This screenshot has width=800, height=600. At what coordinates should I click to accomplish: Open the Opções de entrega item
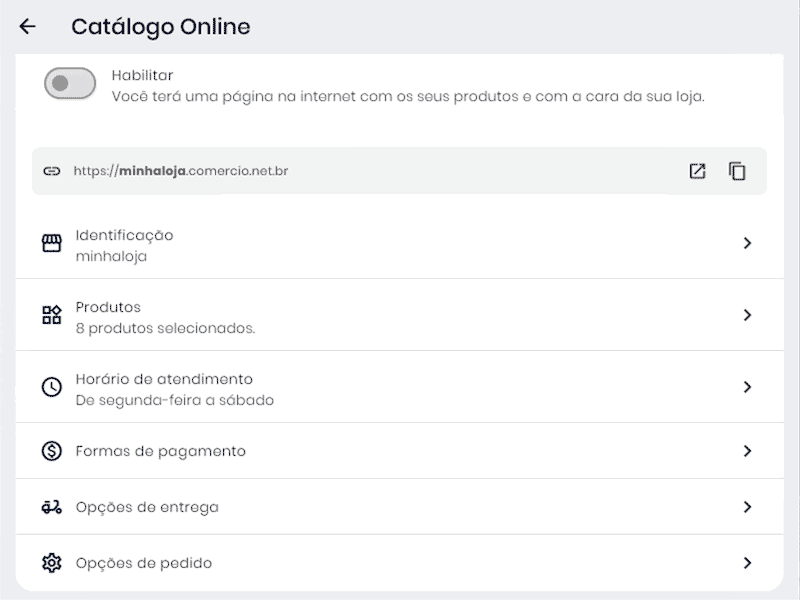(x=147, y=507)
